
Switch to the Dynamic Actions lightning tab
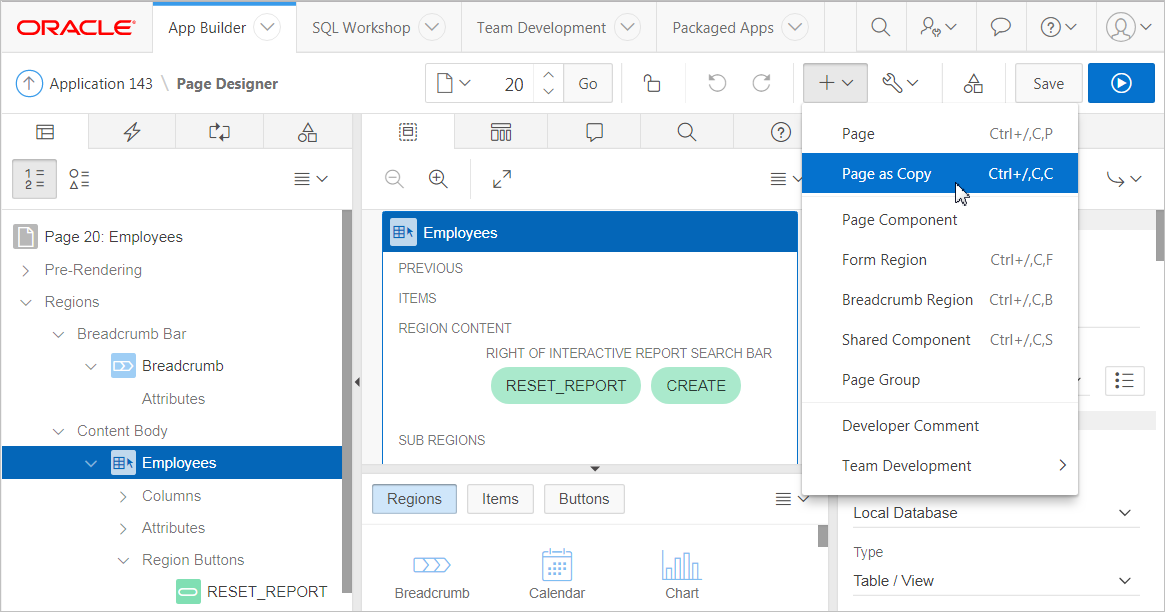[x=132, y=132]
